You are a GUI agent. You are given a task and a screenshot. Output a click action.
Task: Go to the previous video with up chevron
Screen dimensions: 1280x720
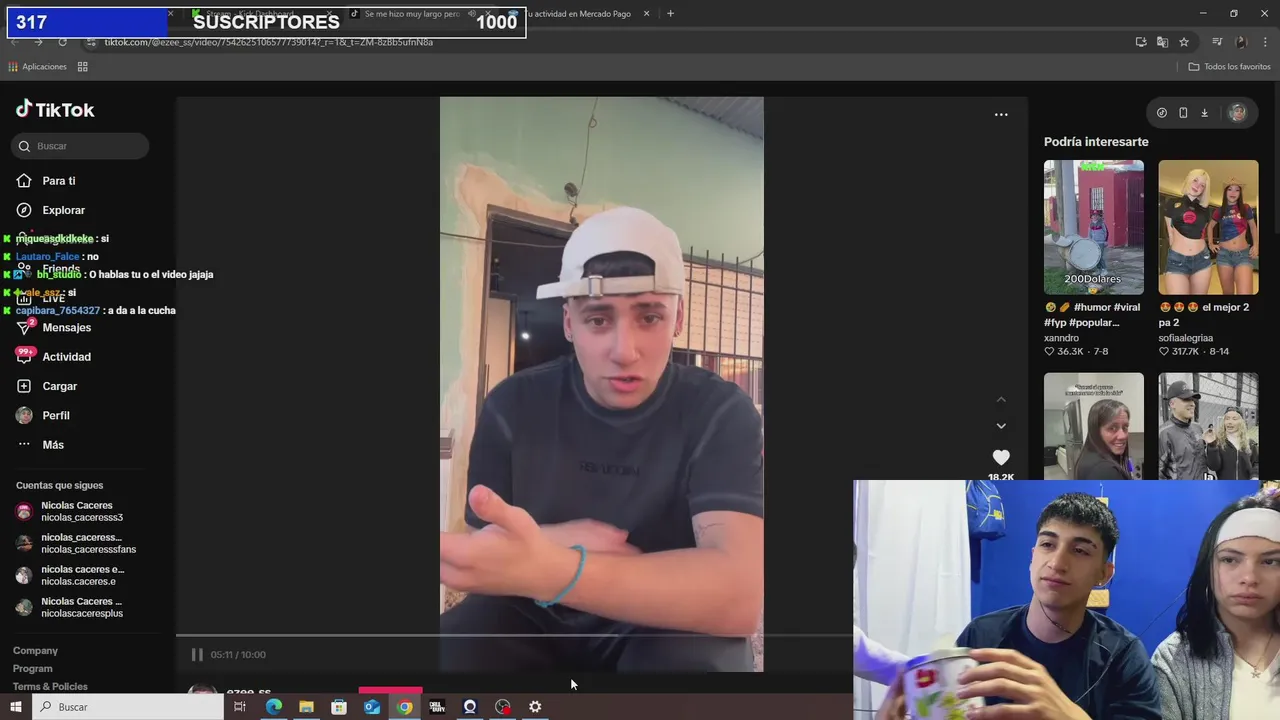1001,399
